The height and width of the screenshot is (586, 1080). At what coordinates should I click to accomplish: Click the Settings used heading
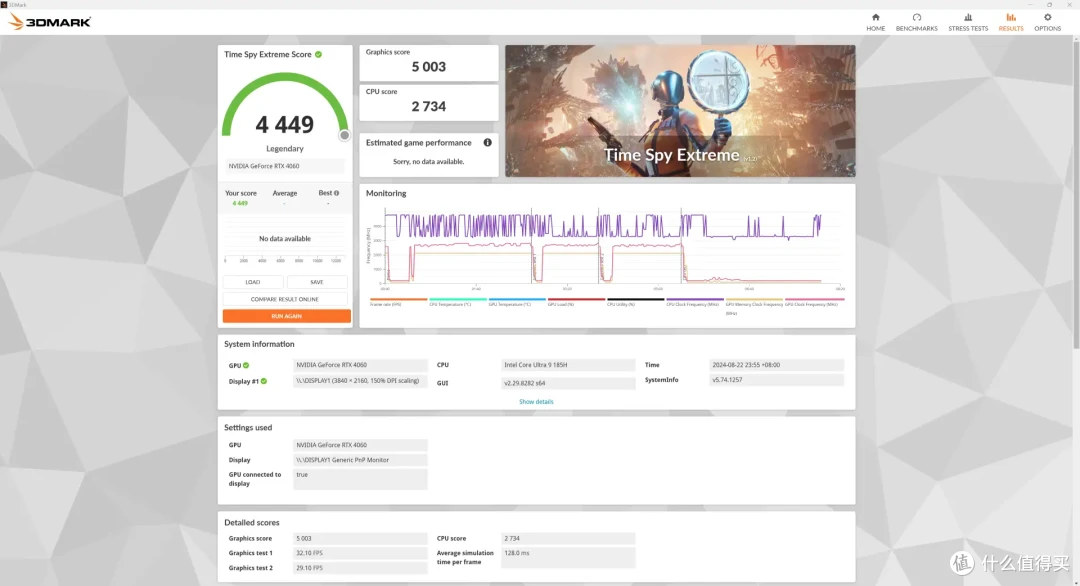click(x=248, y=428)
